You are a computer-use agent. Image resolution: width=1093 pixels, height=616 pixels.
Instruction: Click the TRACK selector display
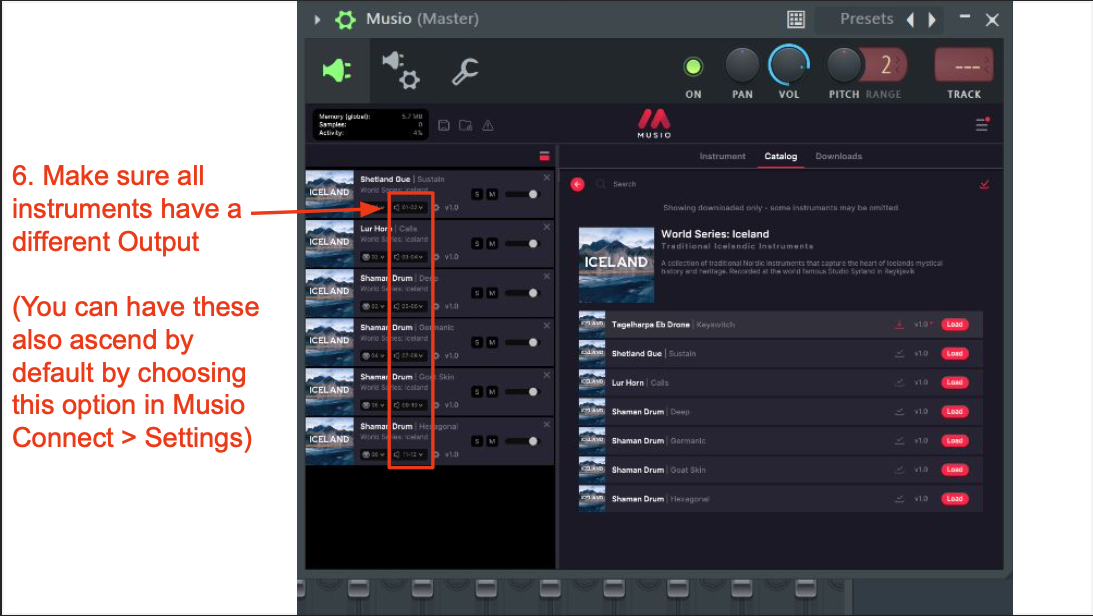pos(963,66)
